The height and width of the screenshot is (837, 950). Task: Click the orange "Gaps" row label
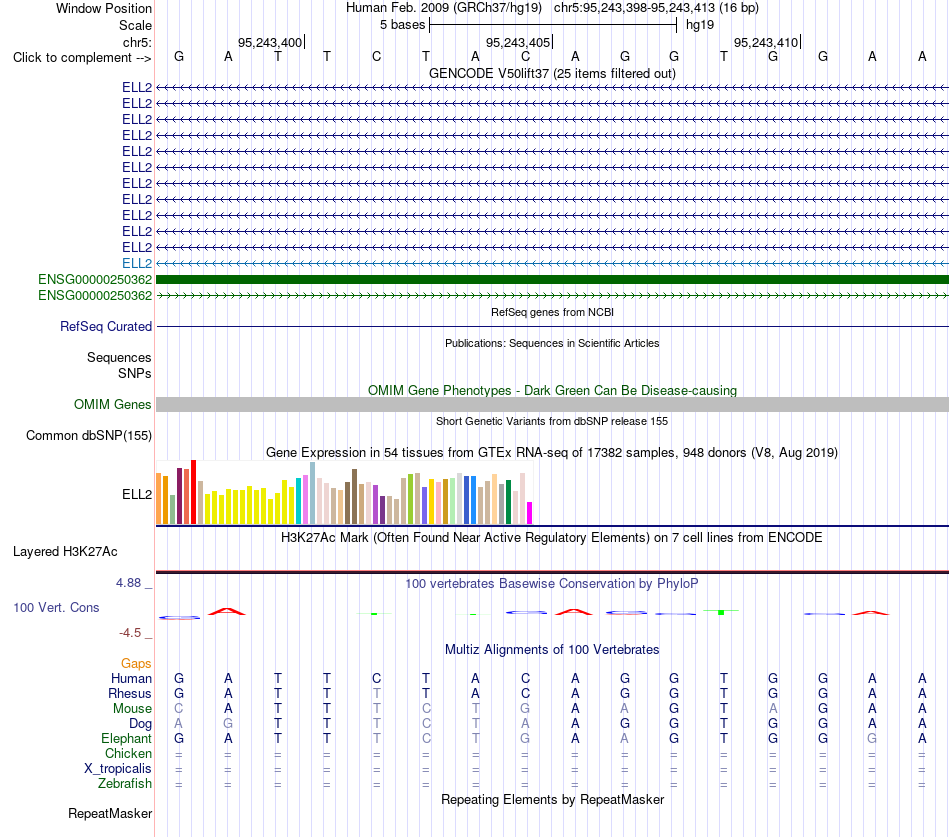[136, 664]
